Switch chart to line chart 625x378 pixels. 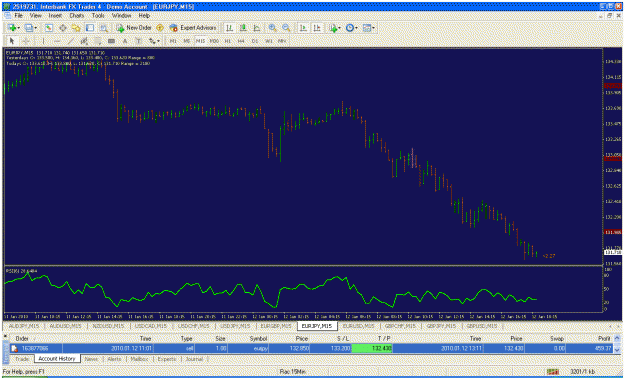(257, 28)
